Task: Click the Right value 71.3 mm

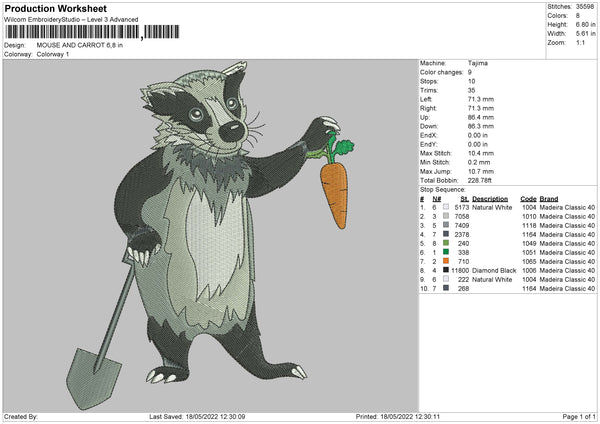Action: (x=481, y=108)
